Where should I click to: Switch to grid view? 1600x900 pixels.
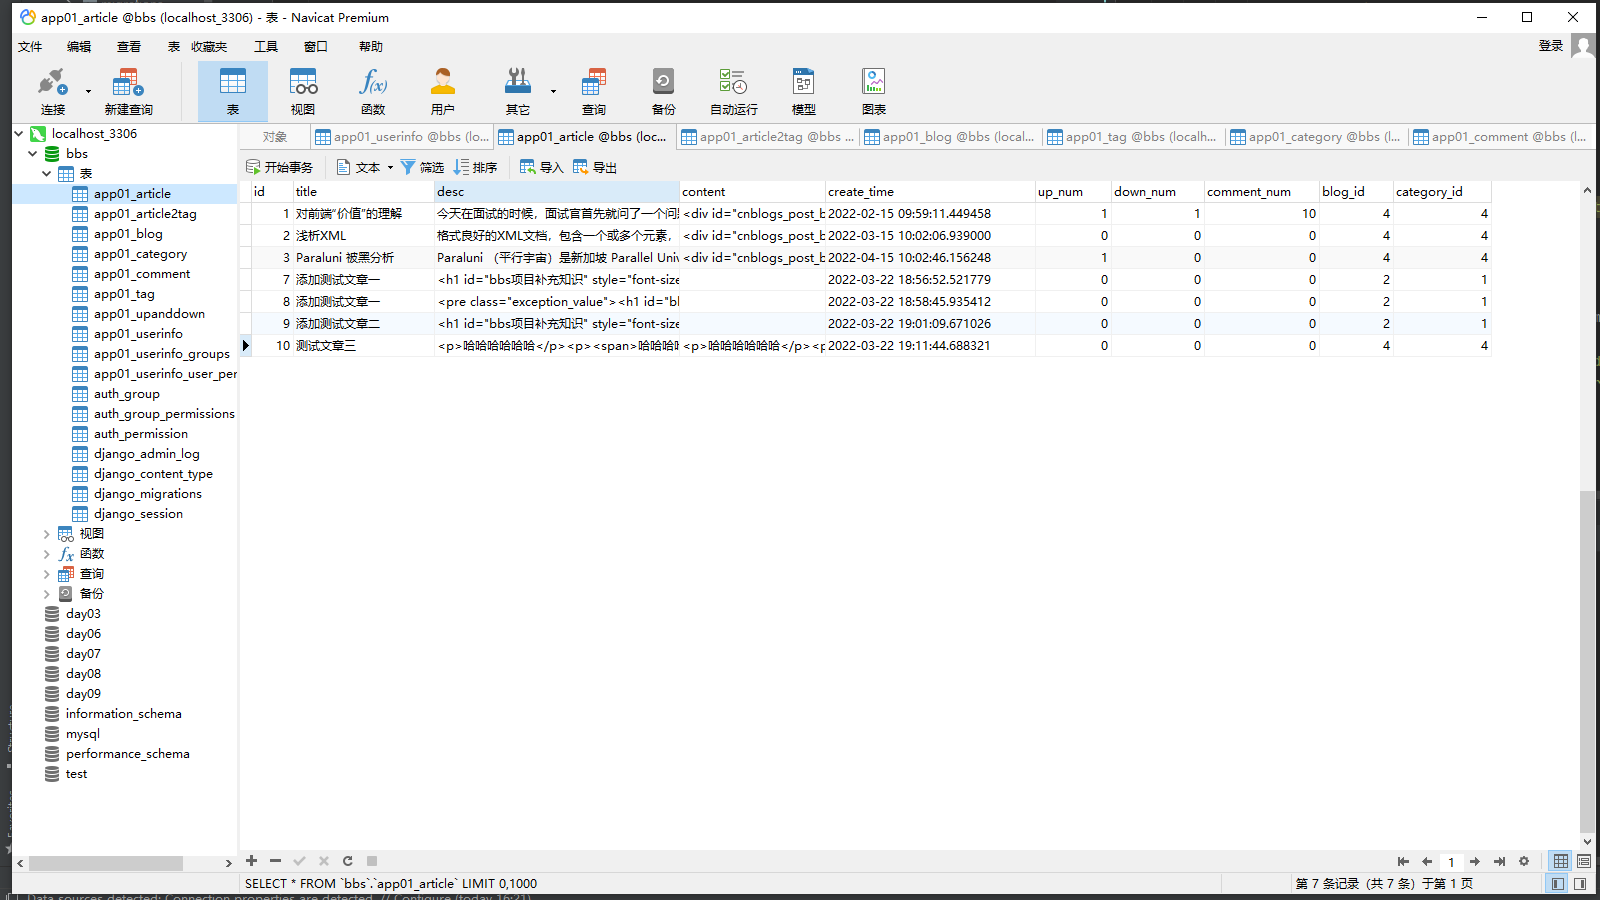point(1560,861)
